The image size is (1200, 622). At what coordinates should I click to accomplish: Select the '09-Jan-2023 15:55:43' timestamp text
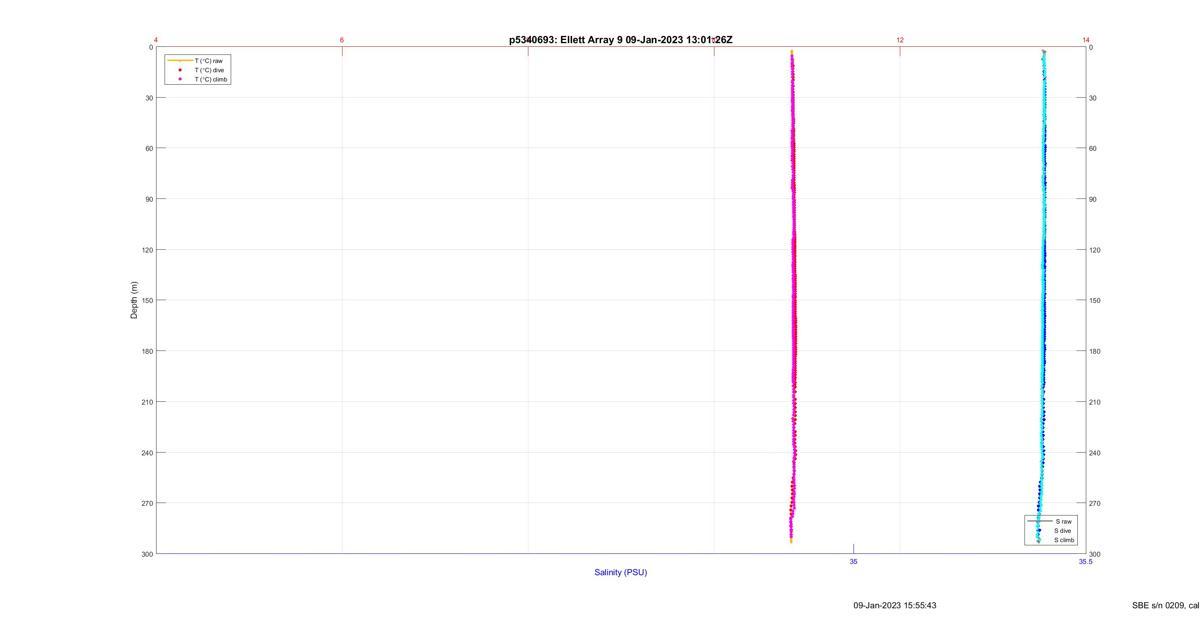point(895,605)
